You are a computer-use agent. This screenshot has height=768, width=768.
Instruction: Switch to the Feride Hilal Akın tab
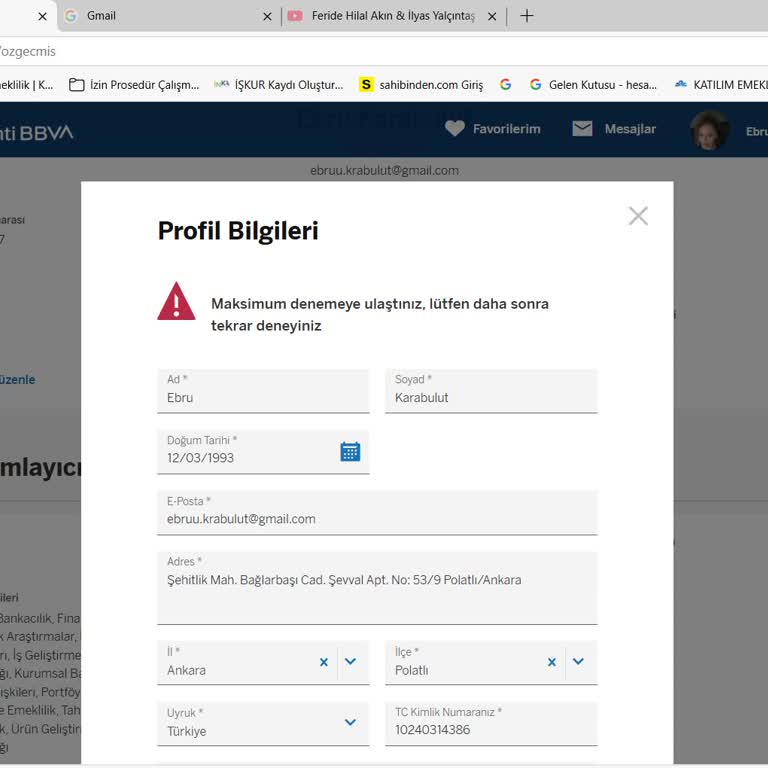pos(393,16)
